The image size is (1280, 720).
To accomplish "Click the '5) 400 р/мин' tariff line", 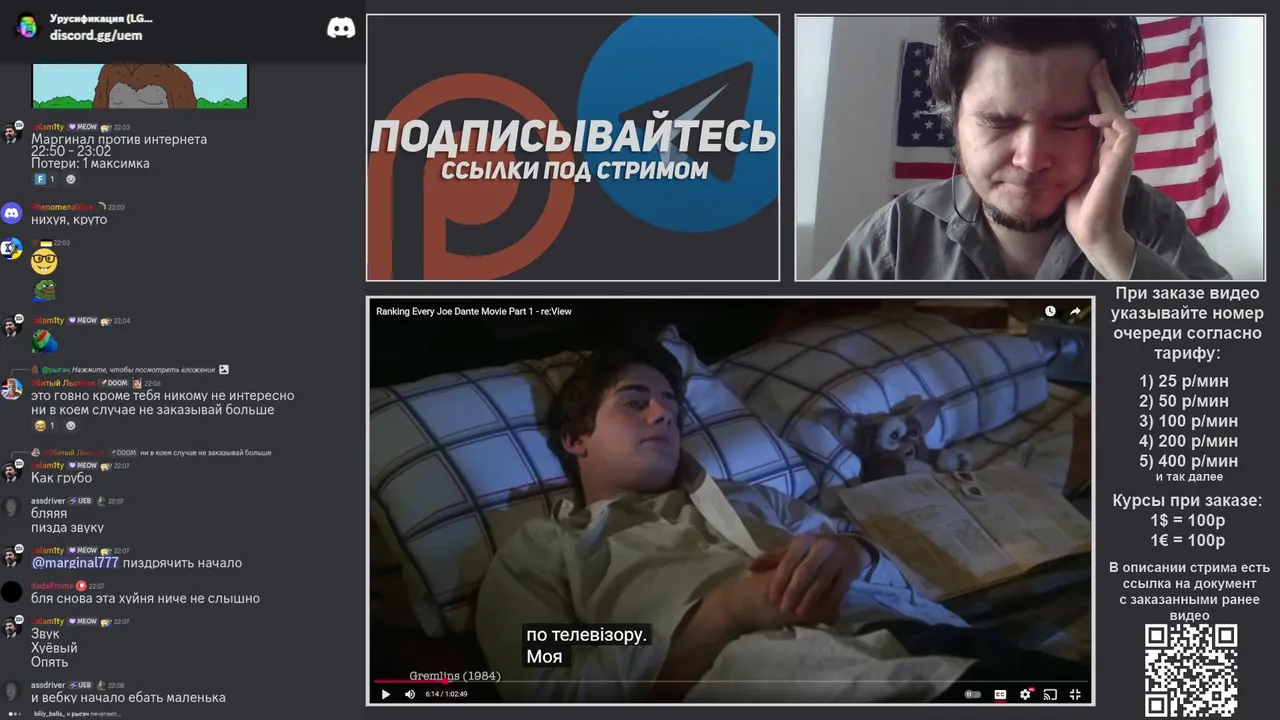I will [x=1189, y=461].
